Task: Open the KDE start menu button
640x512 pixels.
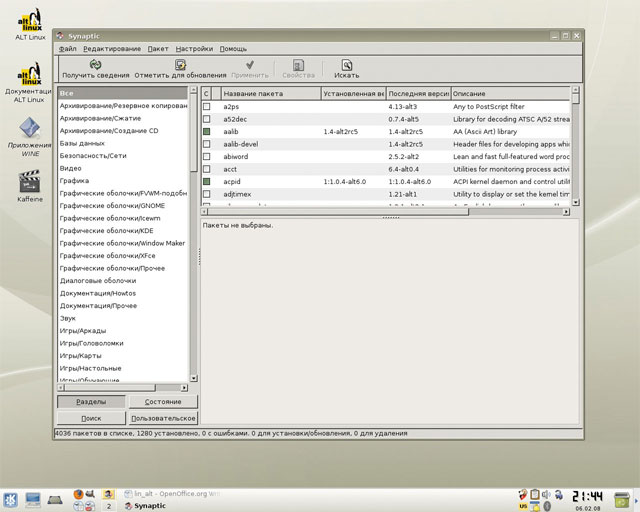Action: point(11,497)
